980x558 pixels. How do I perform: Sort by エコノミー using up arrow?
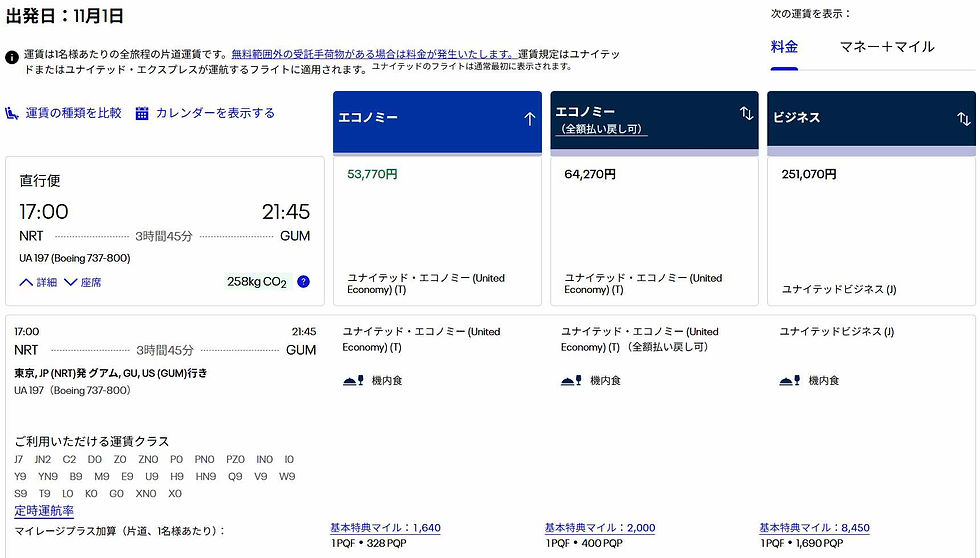pos(529,119)
